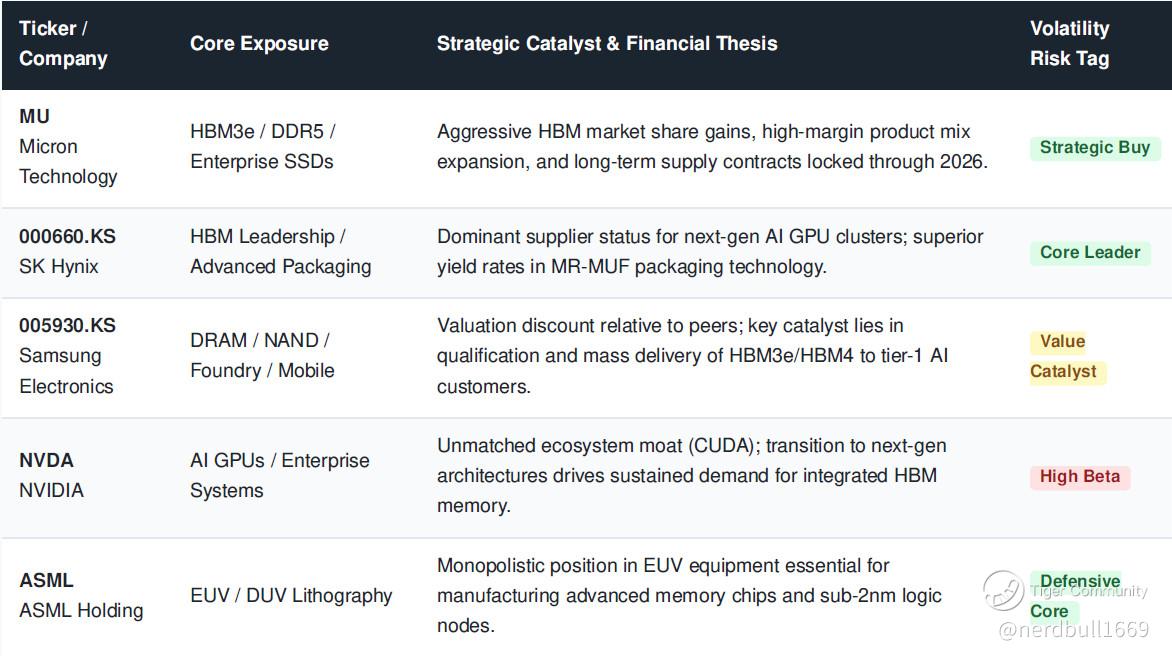
Task: Select the MU ticker symbol
Action: pos(34,117)
